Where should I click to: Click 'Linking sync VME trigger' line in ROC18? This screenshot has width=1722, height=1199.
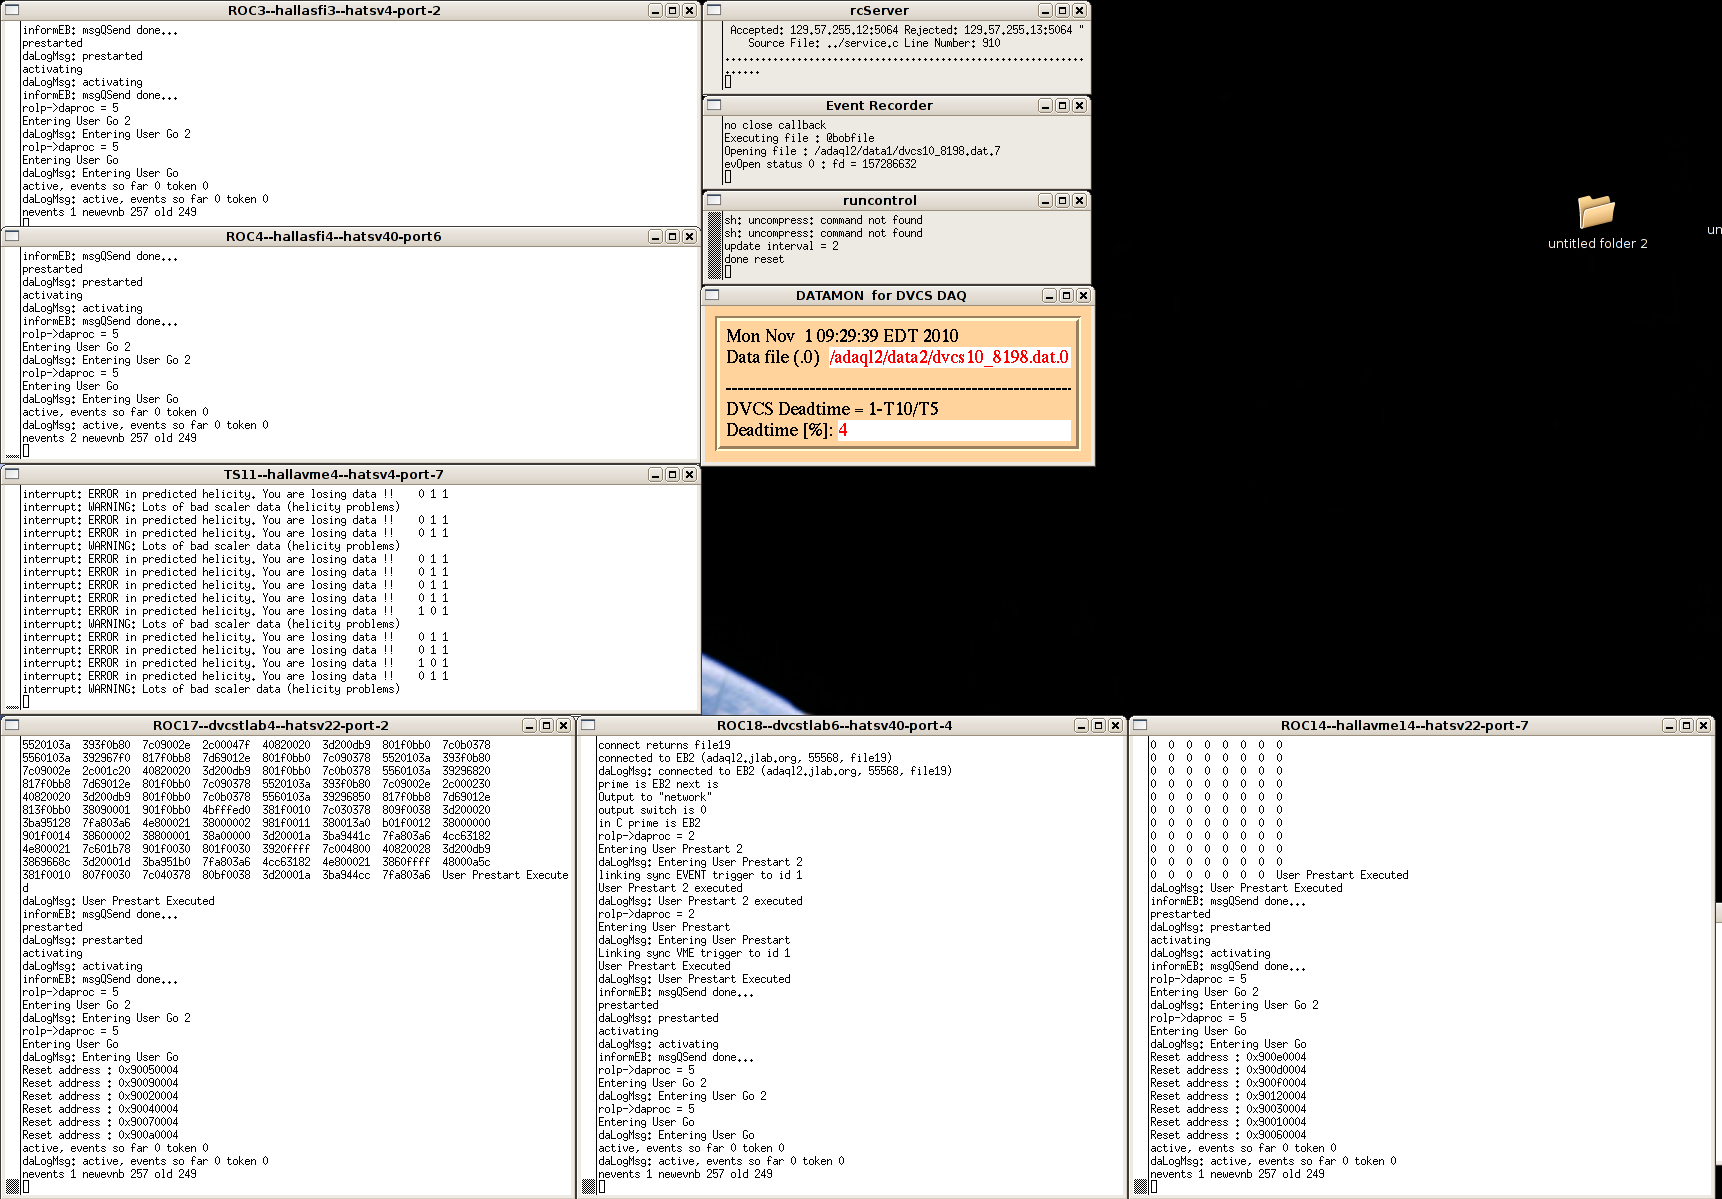(x=694, y=953)
